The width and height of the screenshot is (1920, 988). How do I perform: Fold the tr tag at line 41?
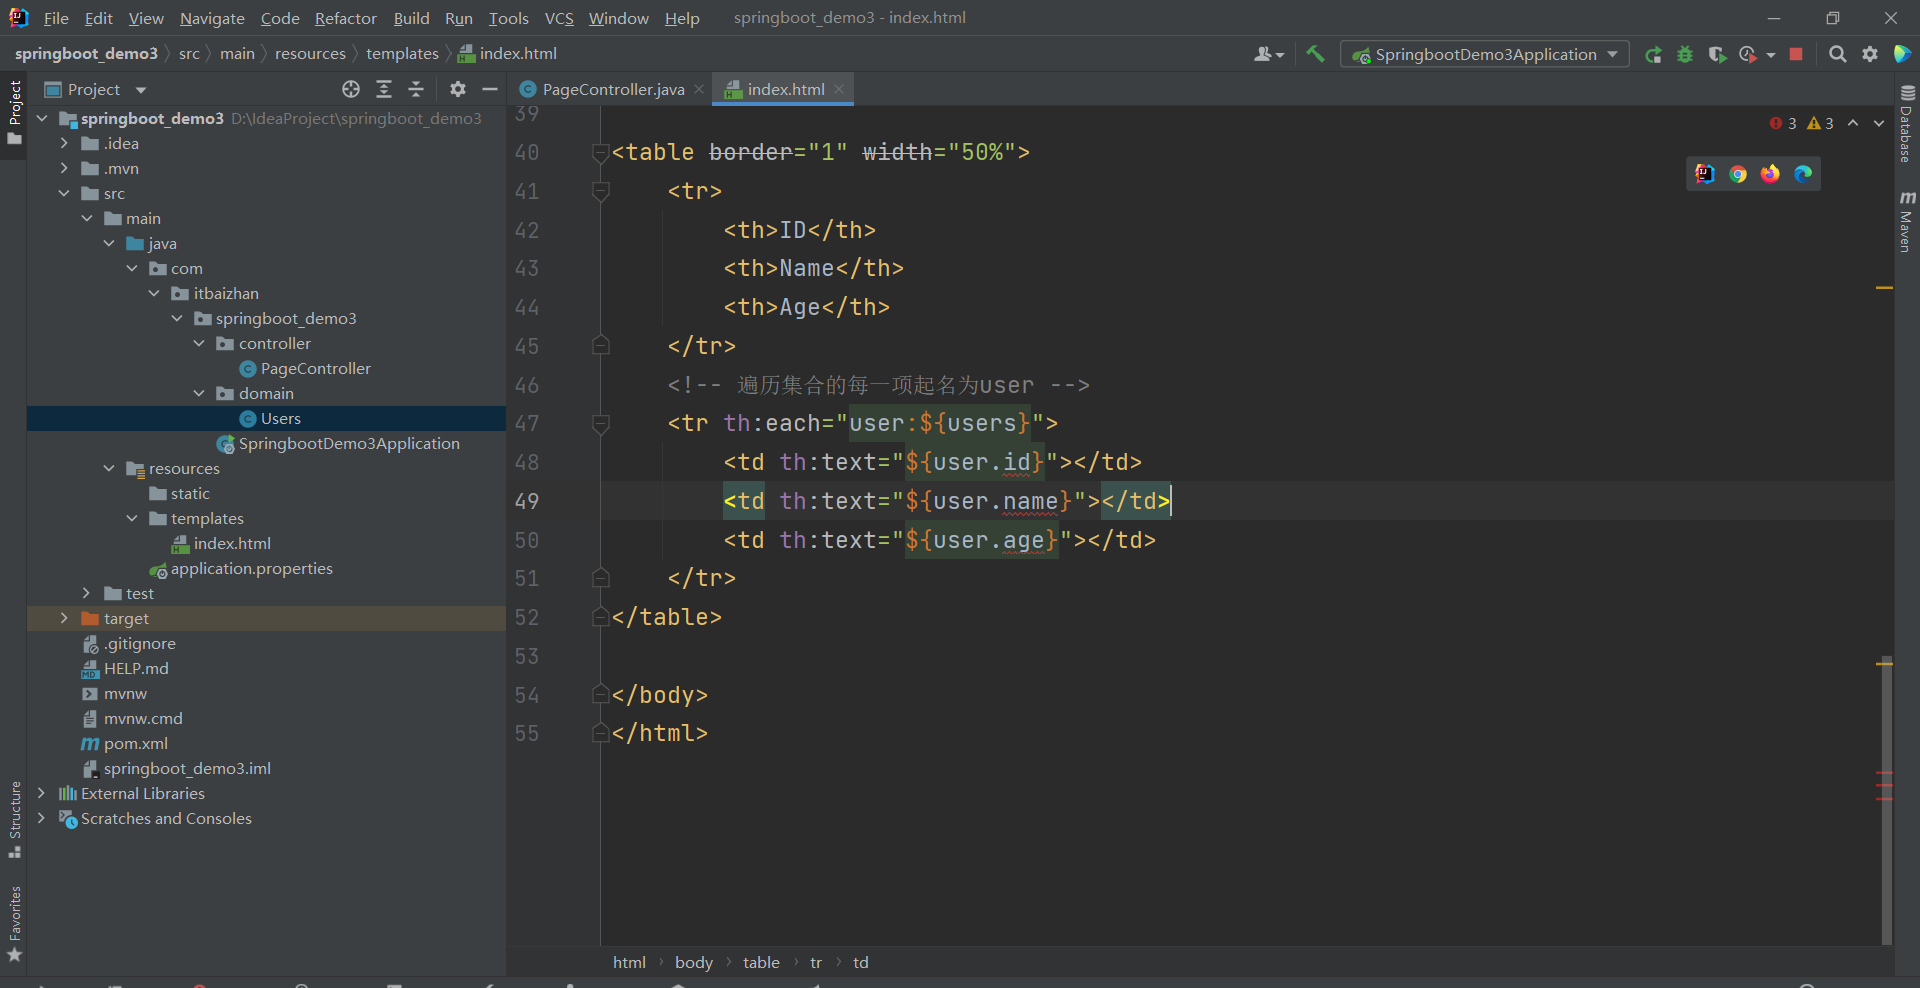tap(601, 191)
